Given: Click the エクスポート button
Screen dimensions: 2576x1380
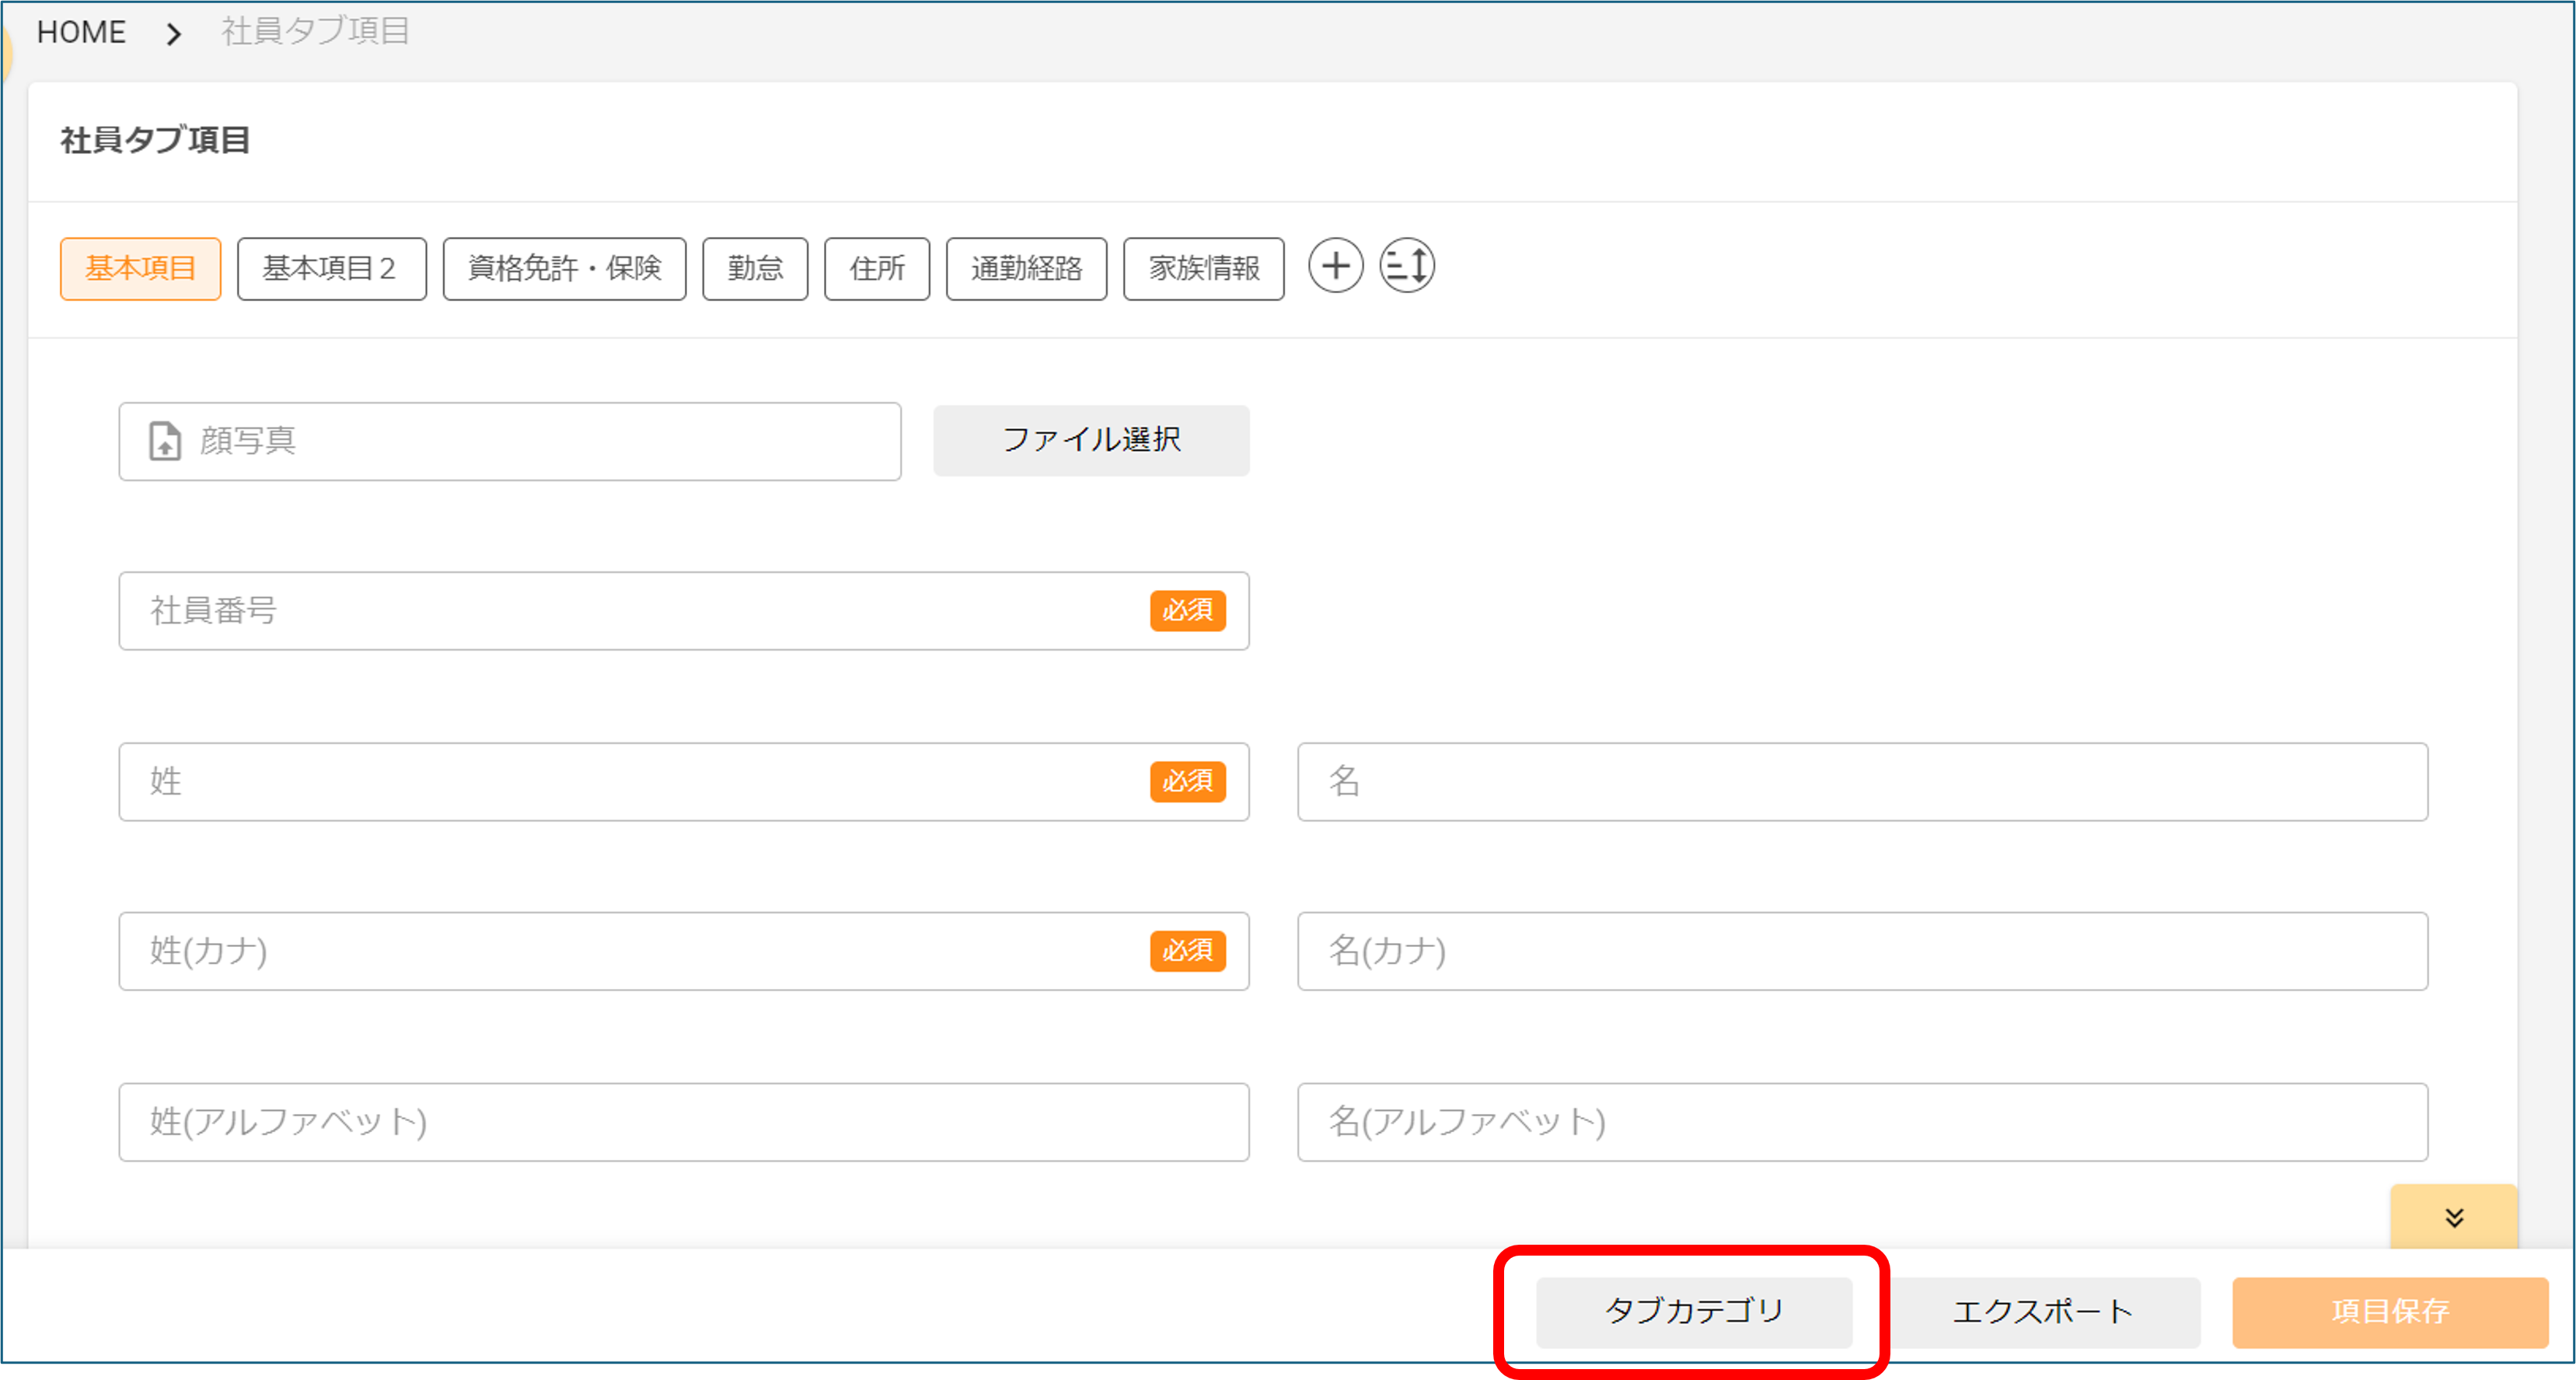Looking at the screenshot, I should pyautogui.click(x=2044, y=1313).
